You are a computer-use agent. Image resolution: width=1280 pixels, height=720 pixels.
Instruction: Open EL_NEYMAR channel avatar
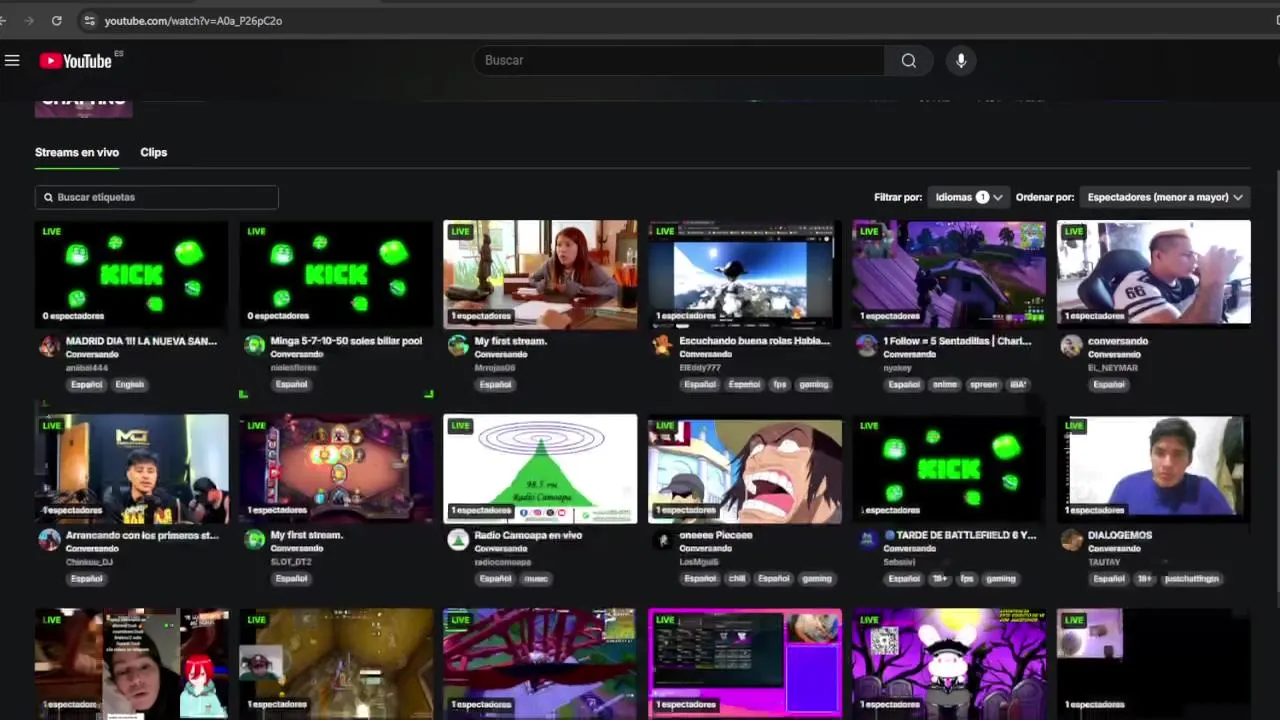[x=1071, y=346]
